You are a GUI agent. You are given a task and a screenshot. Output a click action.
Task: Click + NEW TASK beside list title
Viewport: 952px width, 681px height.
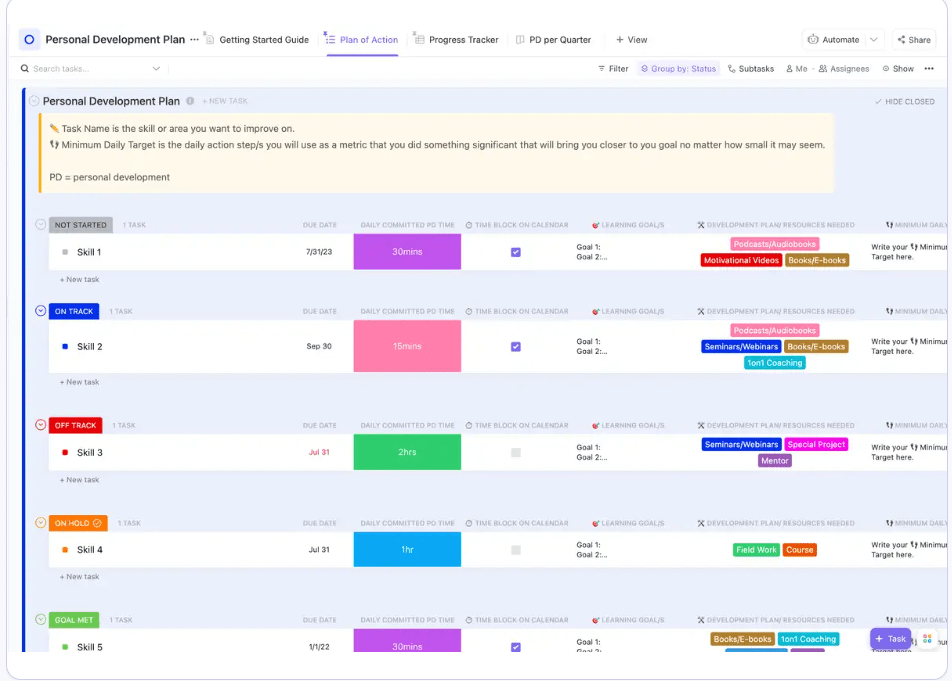click(225, 101)
